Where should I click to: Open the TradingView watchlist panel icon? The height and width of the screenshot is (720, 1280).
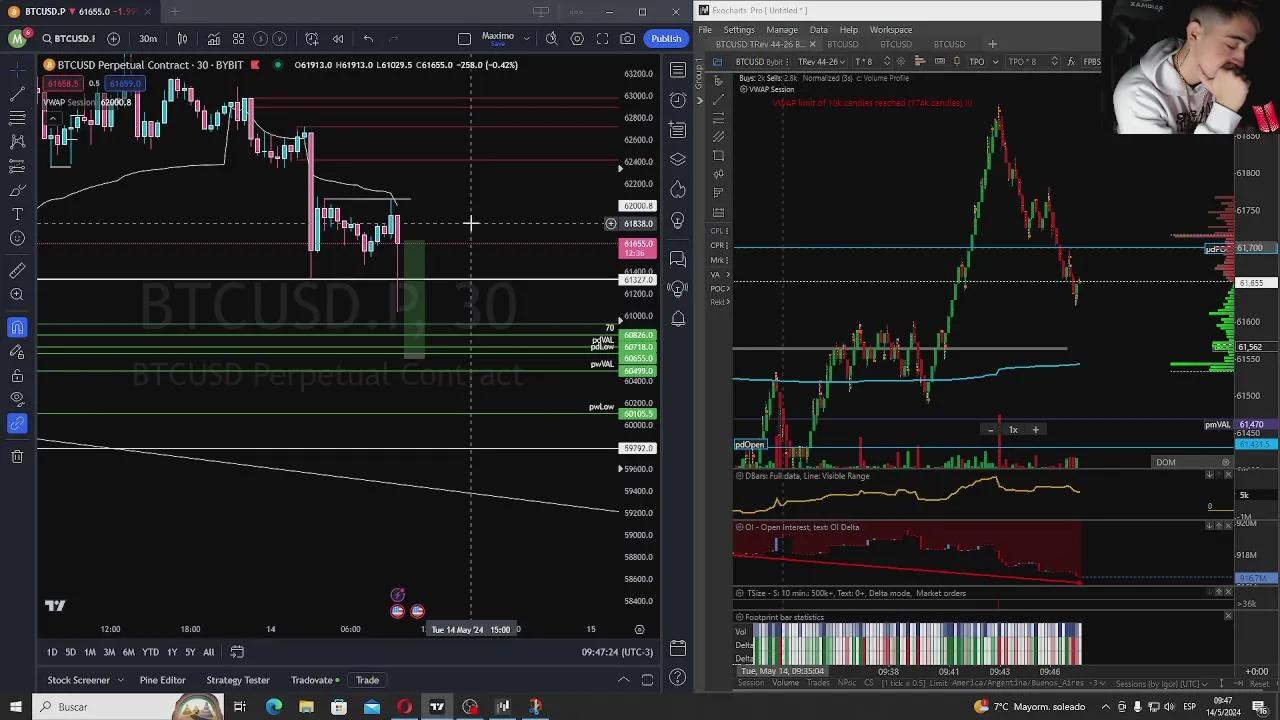(678, 70)
